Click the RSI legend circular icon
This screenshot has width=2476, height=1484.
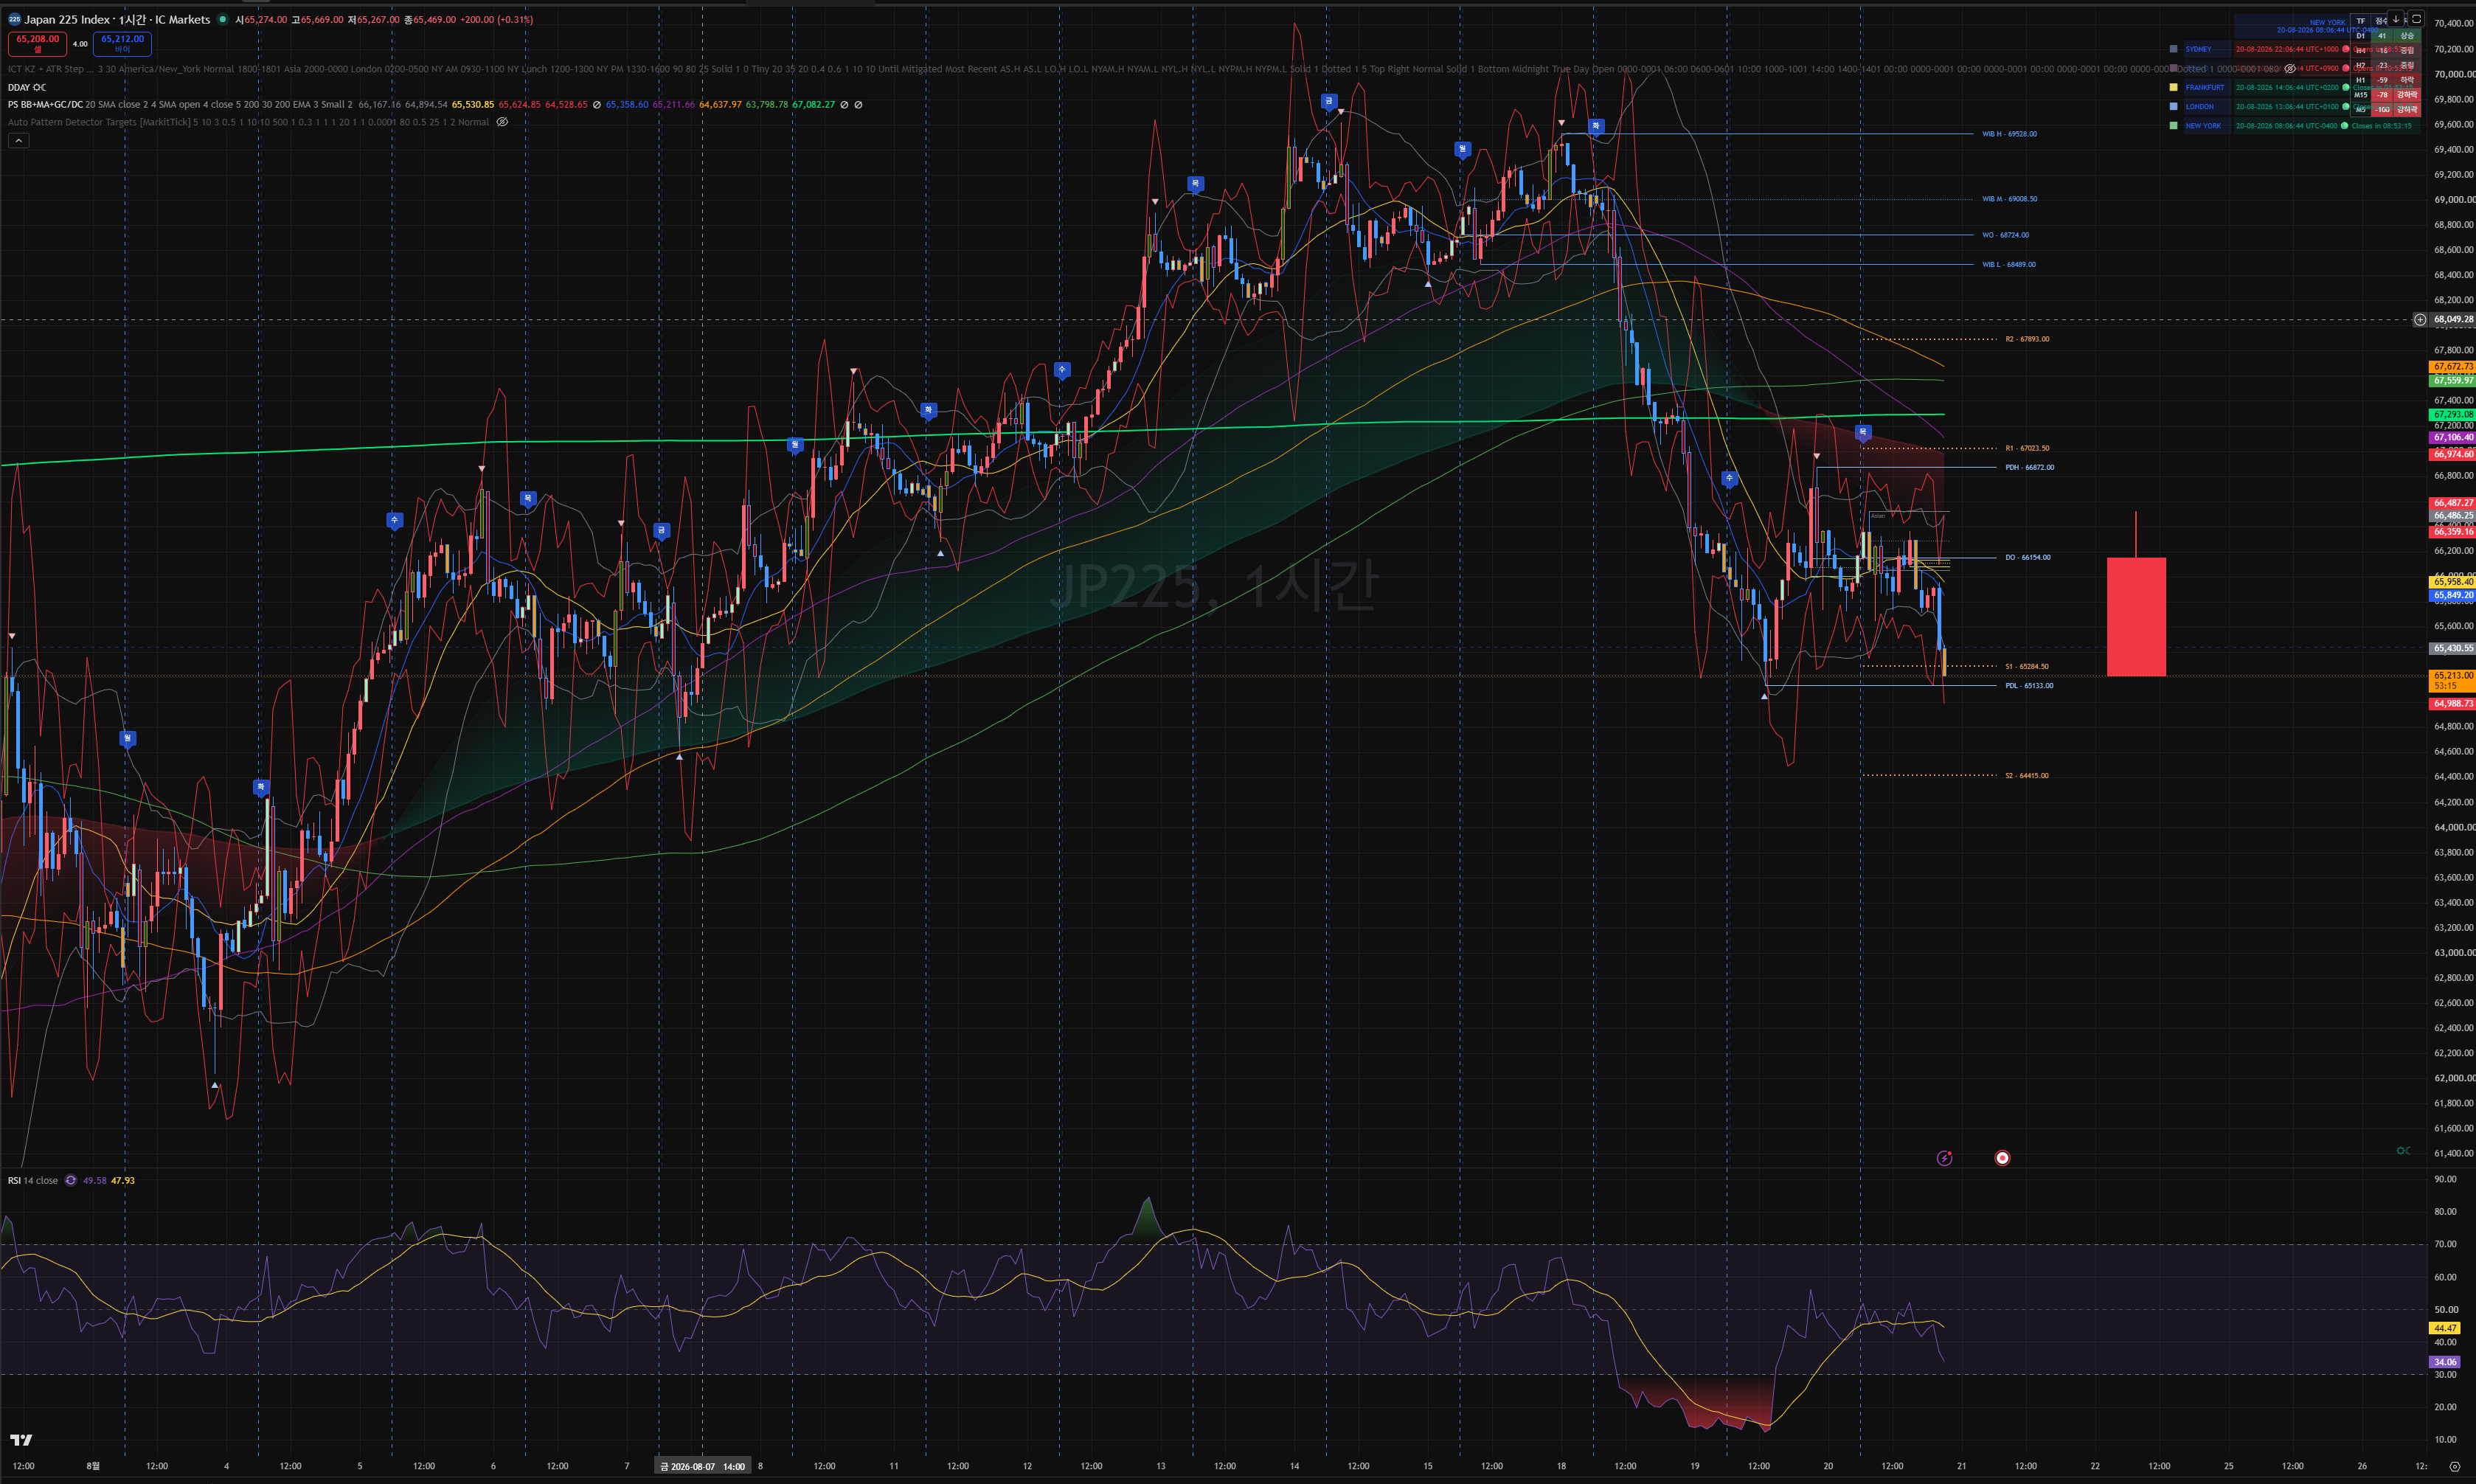click(71, 1180)
